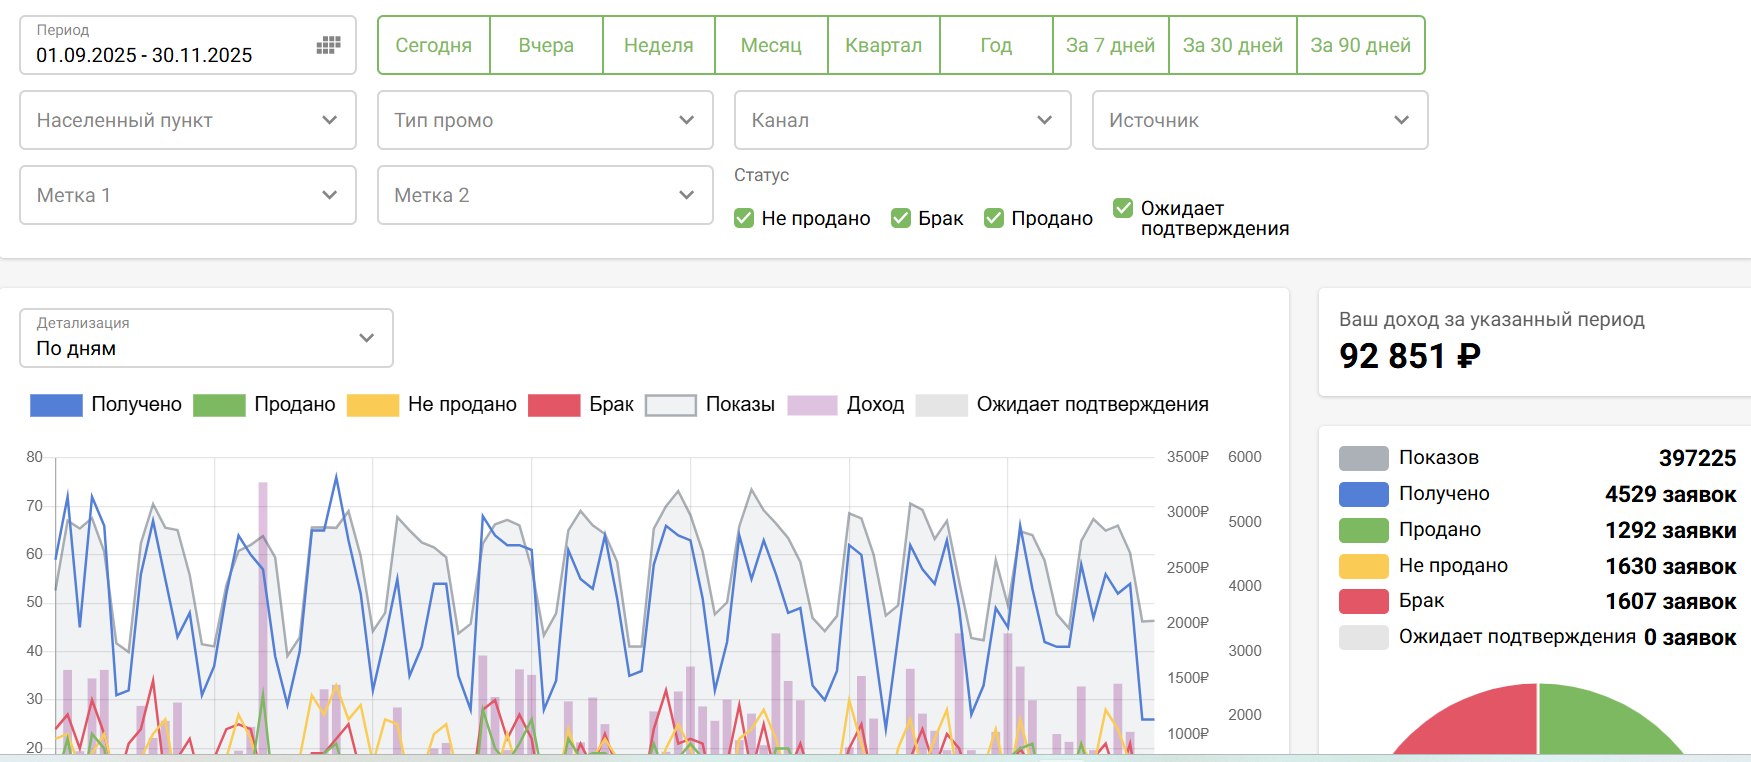Switch to the Квартал period tab

[x=883, y=45]
